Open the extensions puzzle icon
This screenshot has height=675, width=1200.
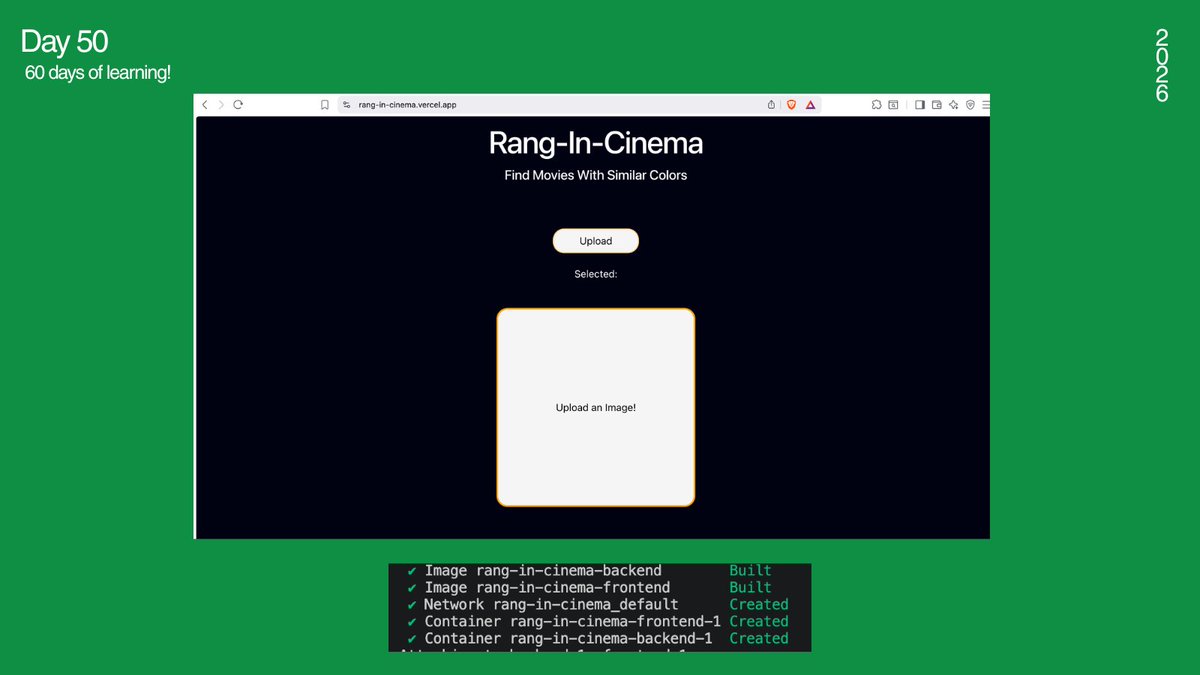pos(877,104)
